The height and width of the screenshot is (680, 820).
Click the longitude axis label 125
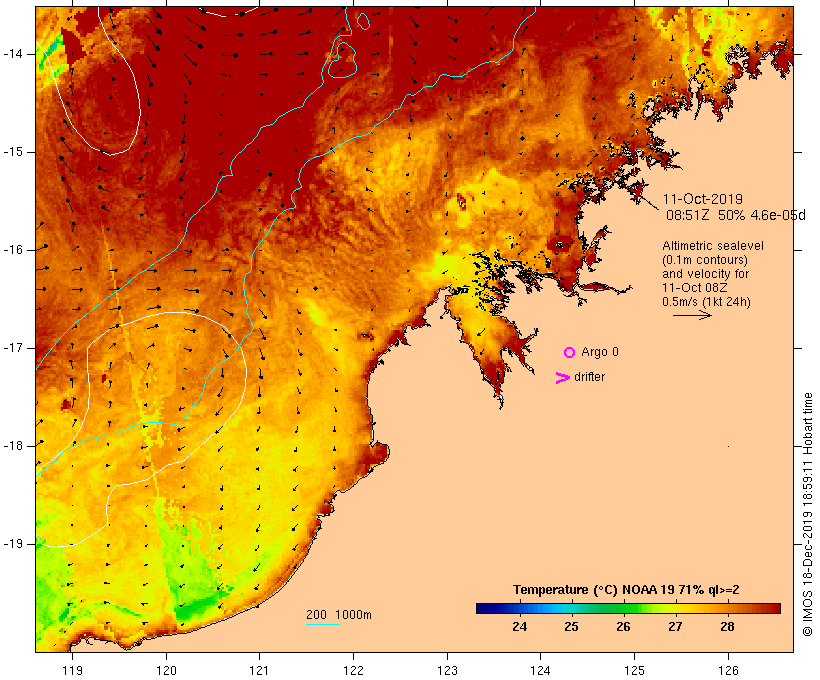tap(634, 671)
